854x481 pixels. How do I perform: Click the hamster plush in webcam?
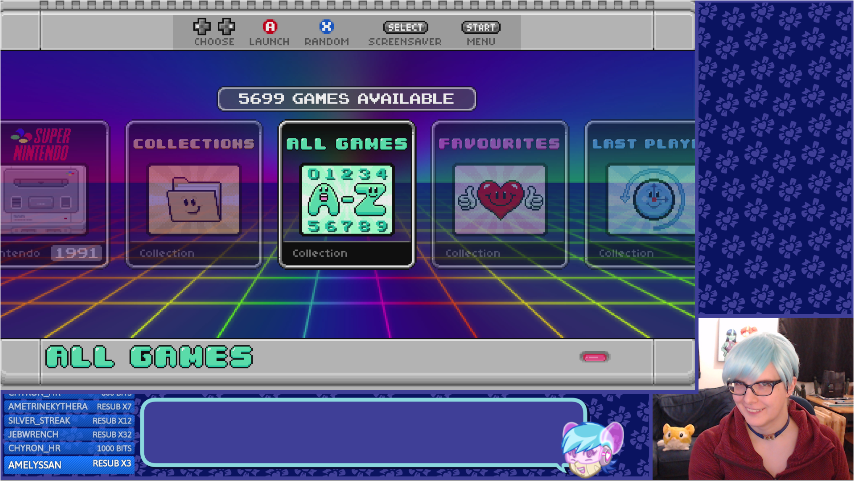676,438
